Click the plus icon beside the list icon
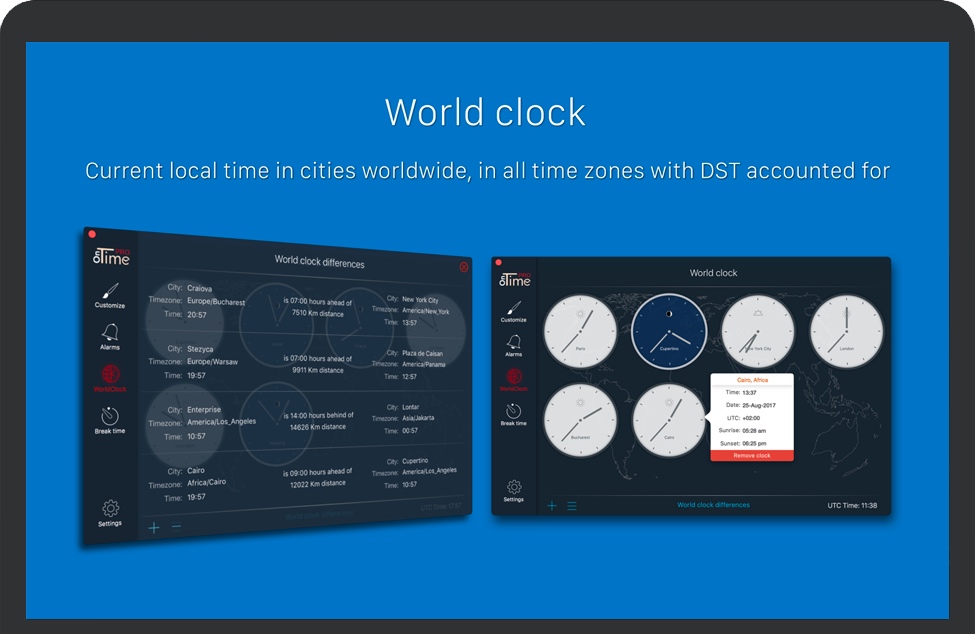975x634 pixels. tap(552, 506)
